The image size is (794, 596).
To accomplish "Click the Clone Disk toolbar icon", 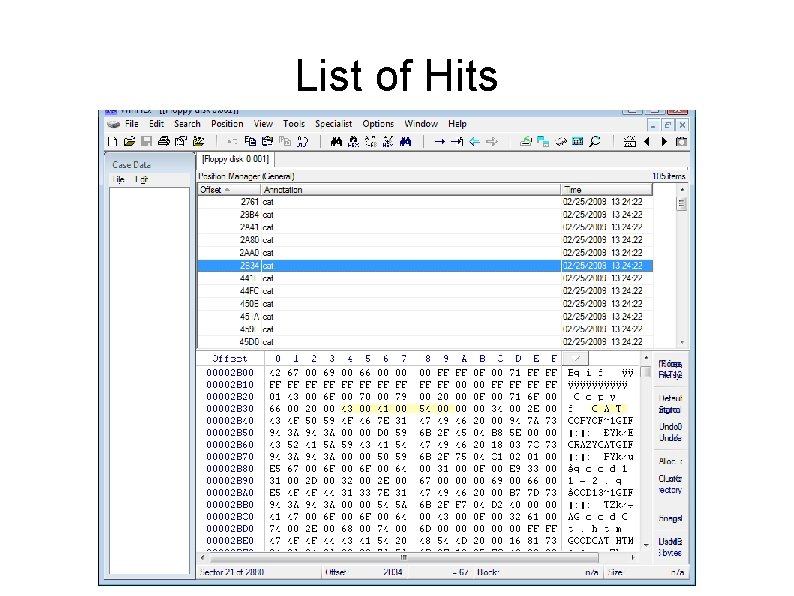I will click(543, 141).
